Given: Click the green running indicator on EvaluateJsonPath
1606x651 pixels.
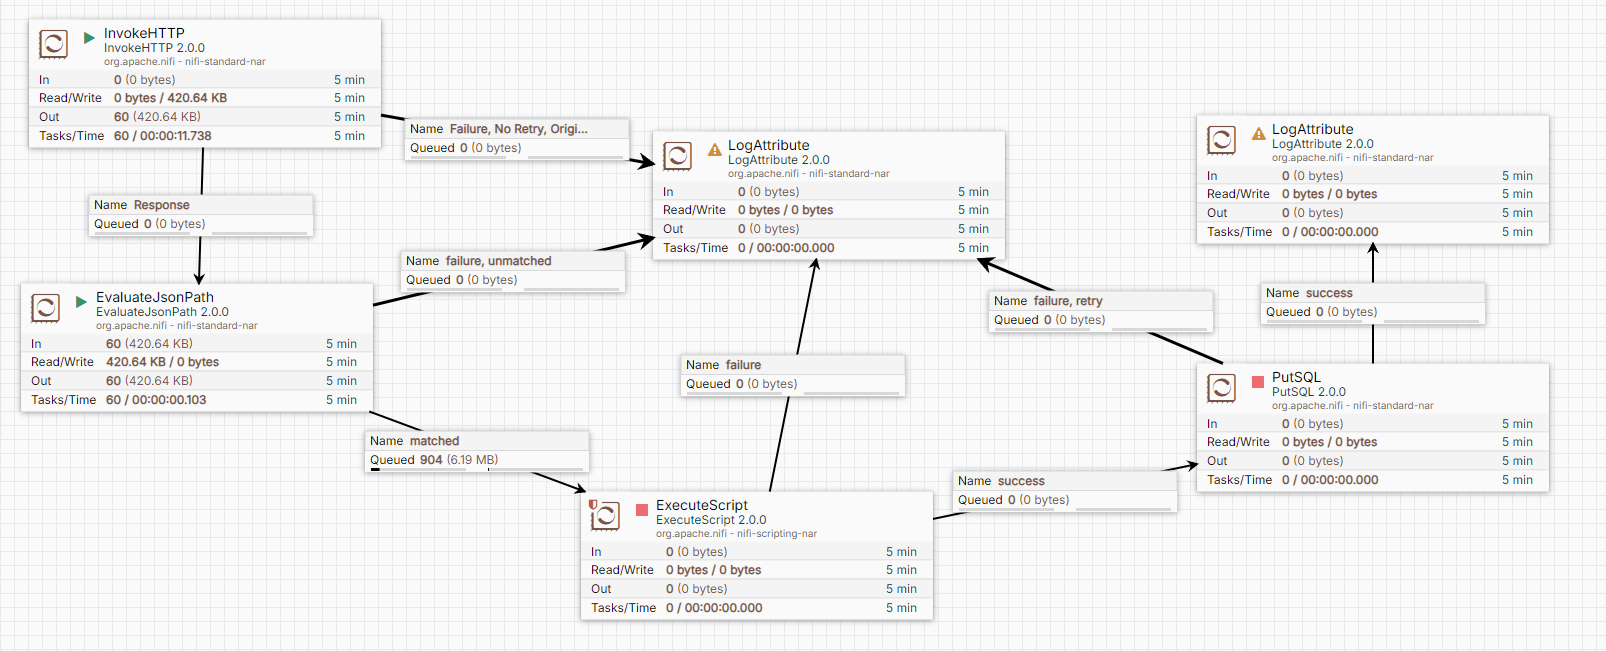Looking at the screenshot, I should pyautogui.click(x=81, y=302).
